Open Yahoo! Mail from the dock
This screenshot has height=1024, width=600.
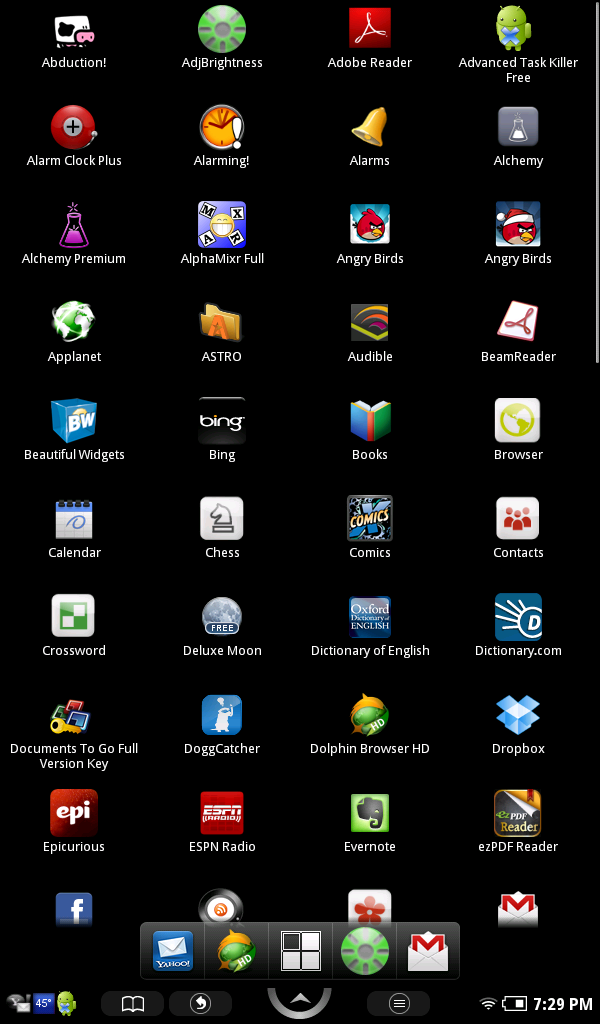pos(172,951)
